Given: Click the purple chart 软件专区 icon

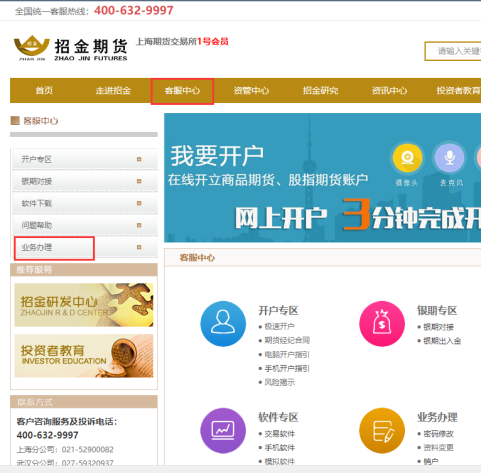Looking at the screenshot, I should point(223,430).
